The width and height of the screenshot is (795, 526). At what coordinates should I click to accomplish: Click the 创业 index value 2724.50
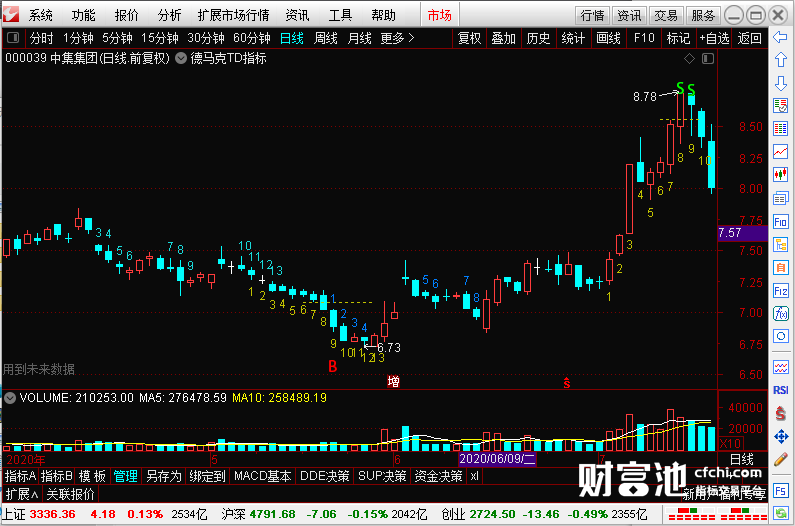pyautogui.click(x=492, y=514)
